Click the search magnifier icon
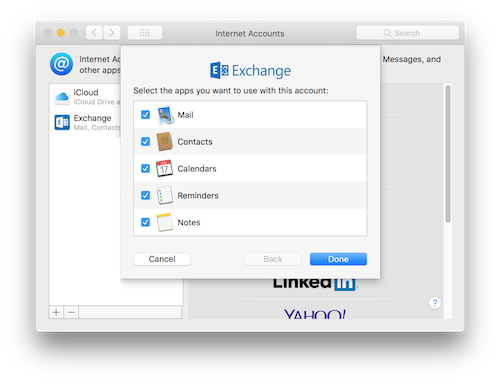This screenshot has width=500, height=383. point(387,33)
